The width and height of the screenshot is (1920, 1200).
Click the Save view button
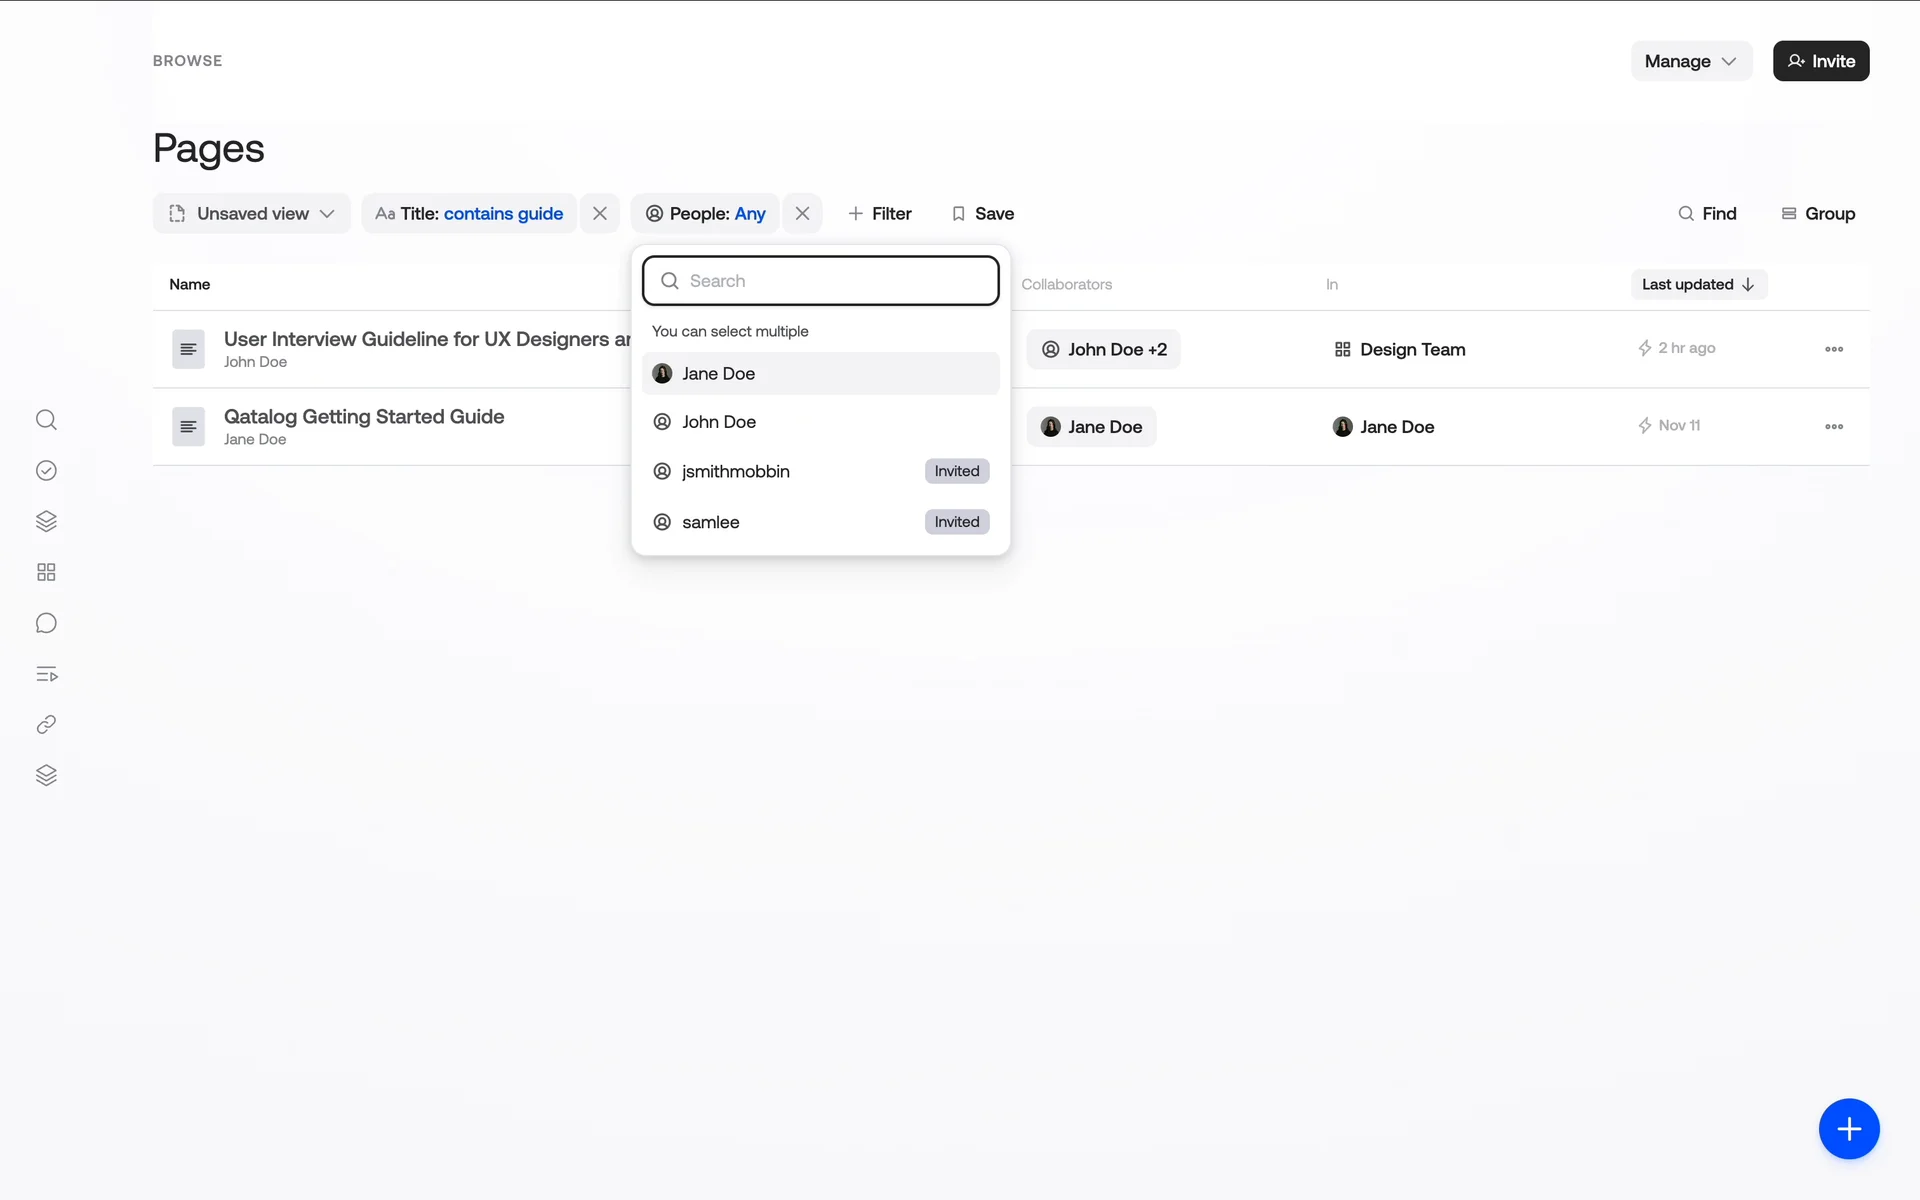coord(982,214)
